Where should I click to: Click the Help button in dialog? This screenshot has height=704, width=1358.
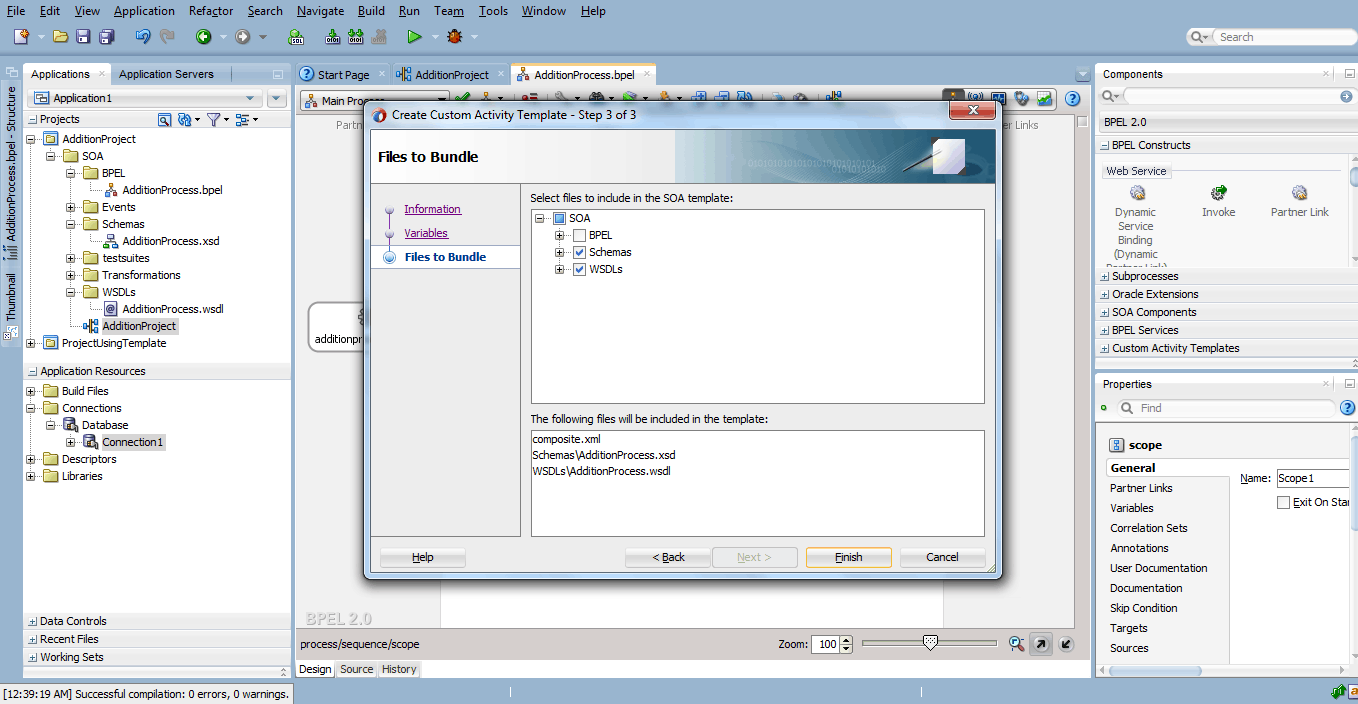point(423,557)
